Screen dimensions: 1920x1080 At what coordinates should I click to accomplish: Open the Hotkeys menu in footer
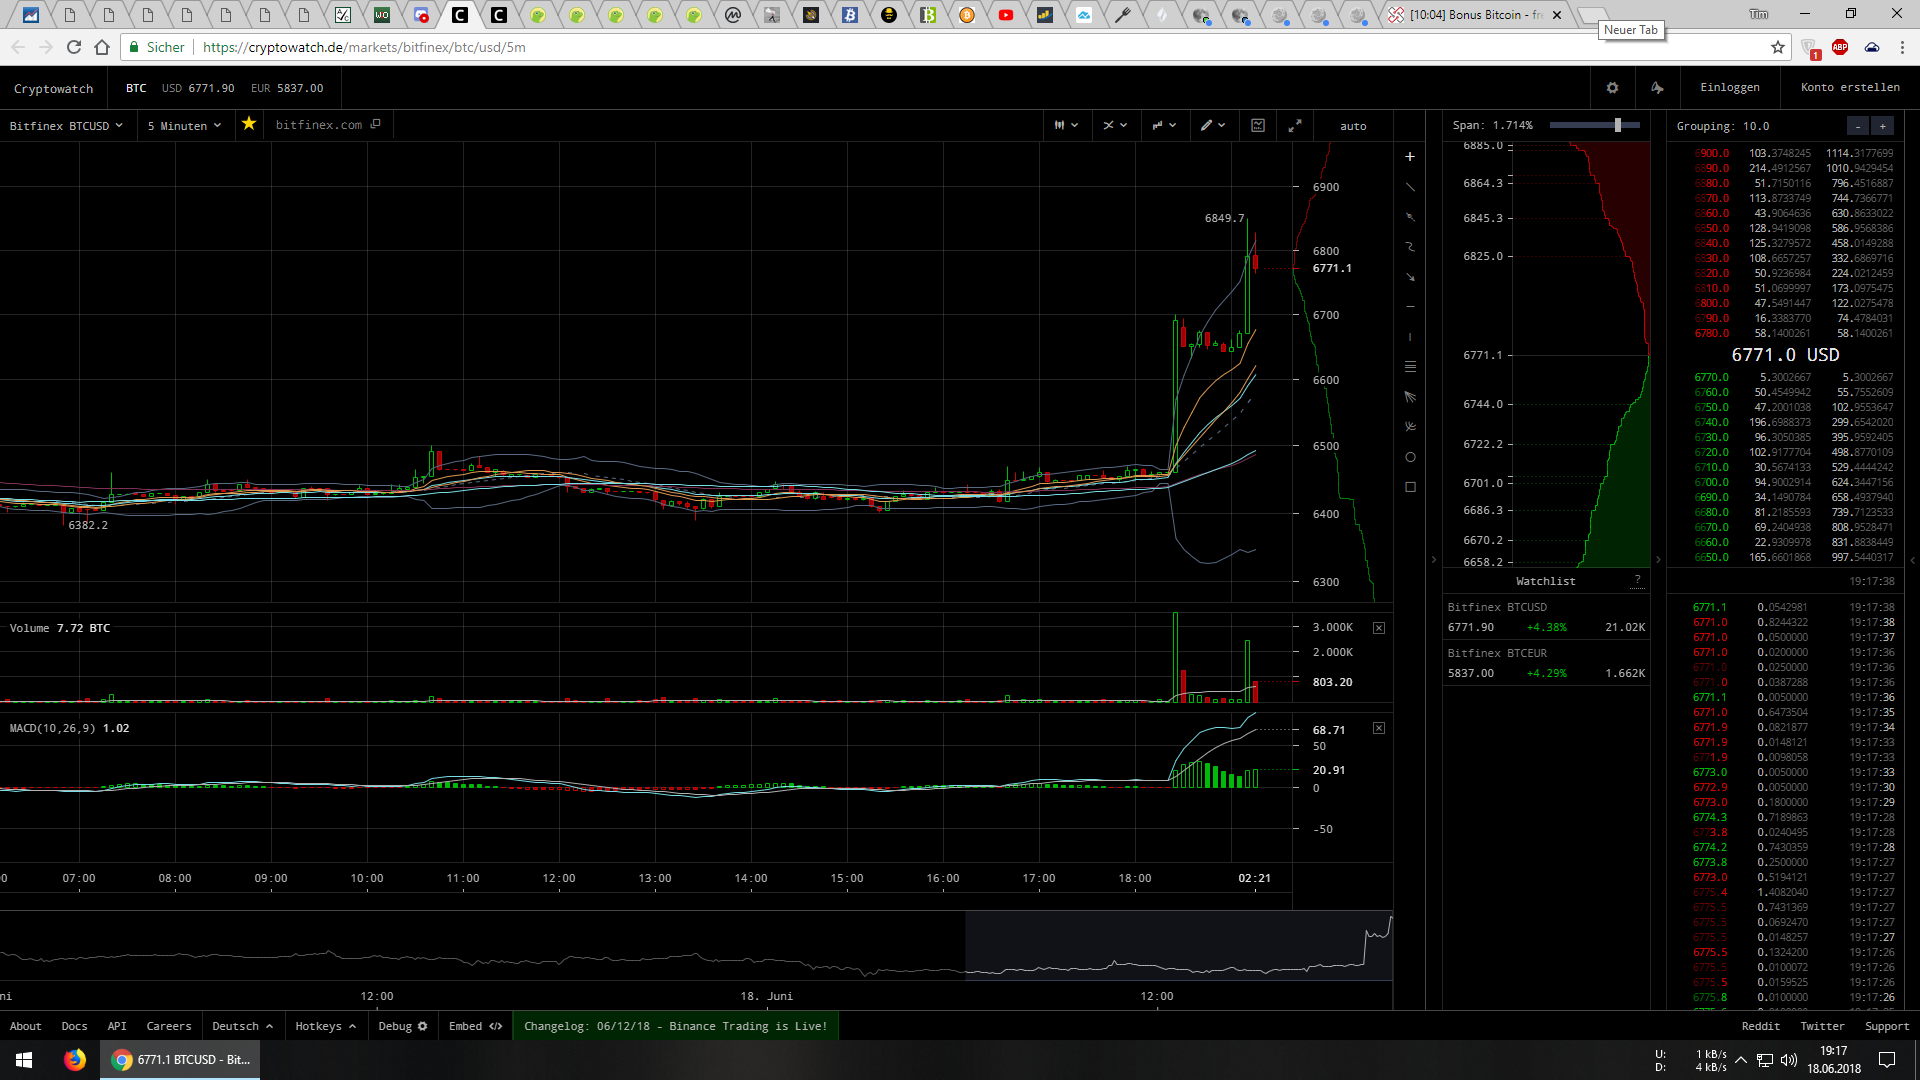[325, 1026]
